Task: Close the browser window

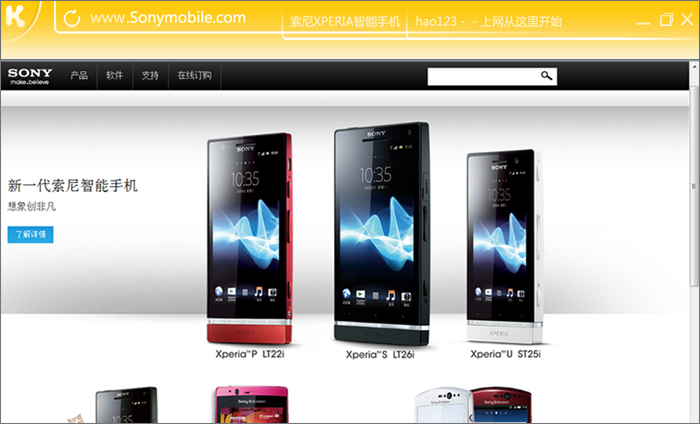Action: pyautogui.click(x=687, y=19)
